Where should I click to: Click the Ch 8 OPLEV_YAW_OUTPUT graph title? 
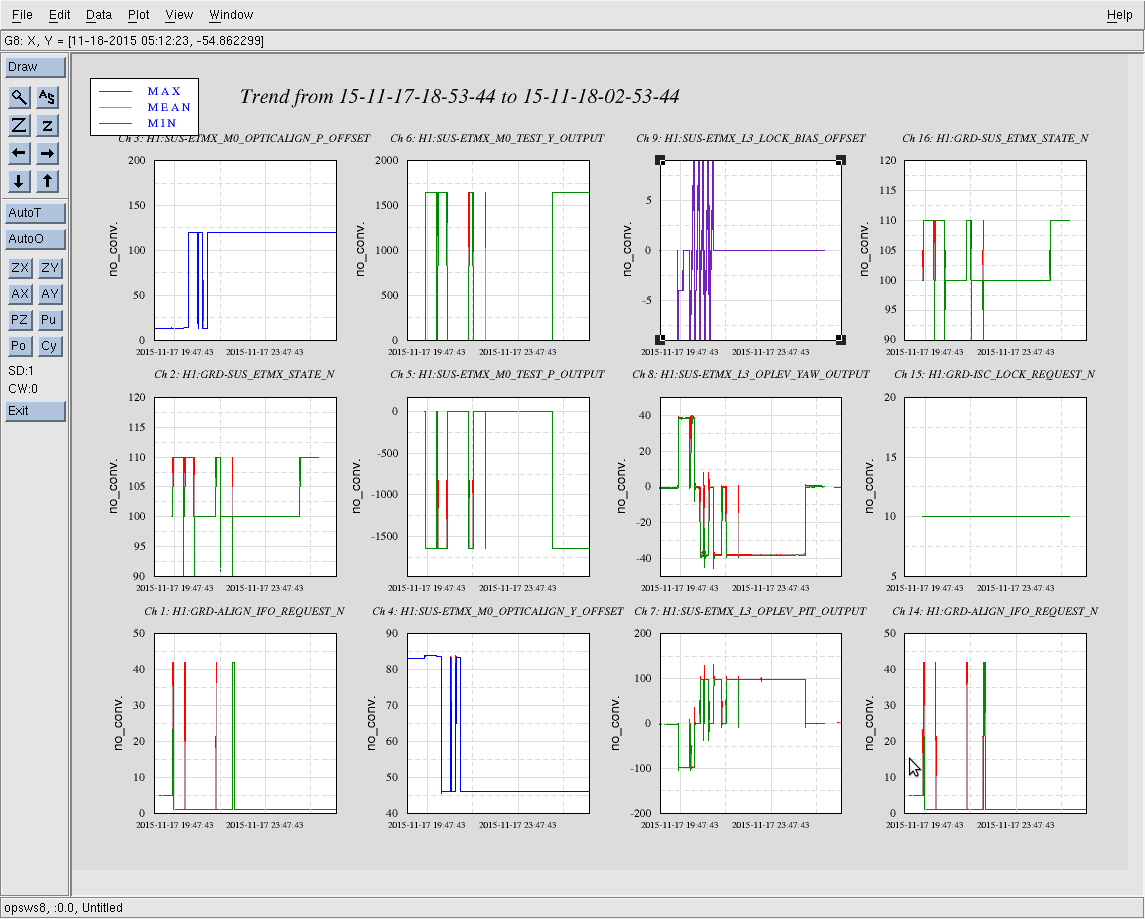(751, 374)
